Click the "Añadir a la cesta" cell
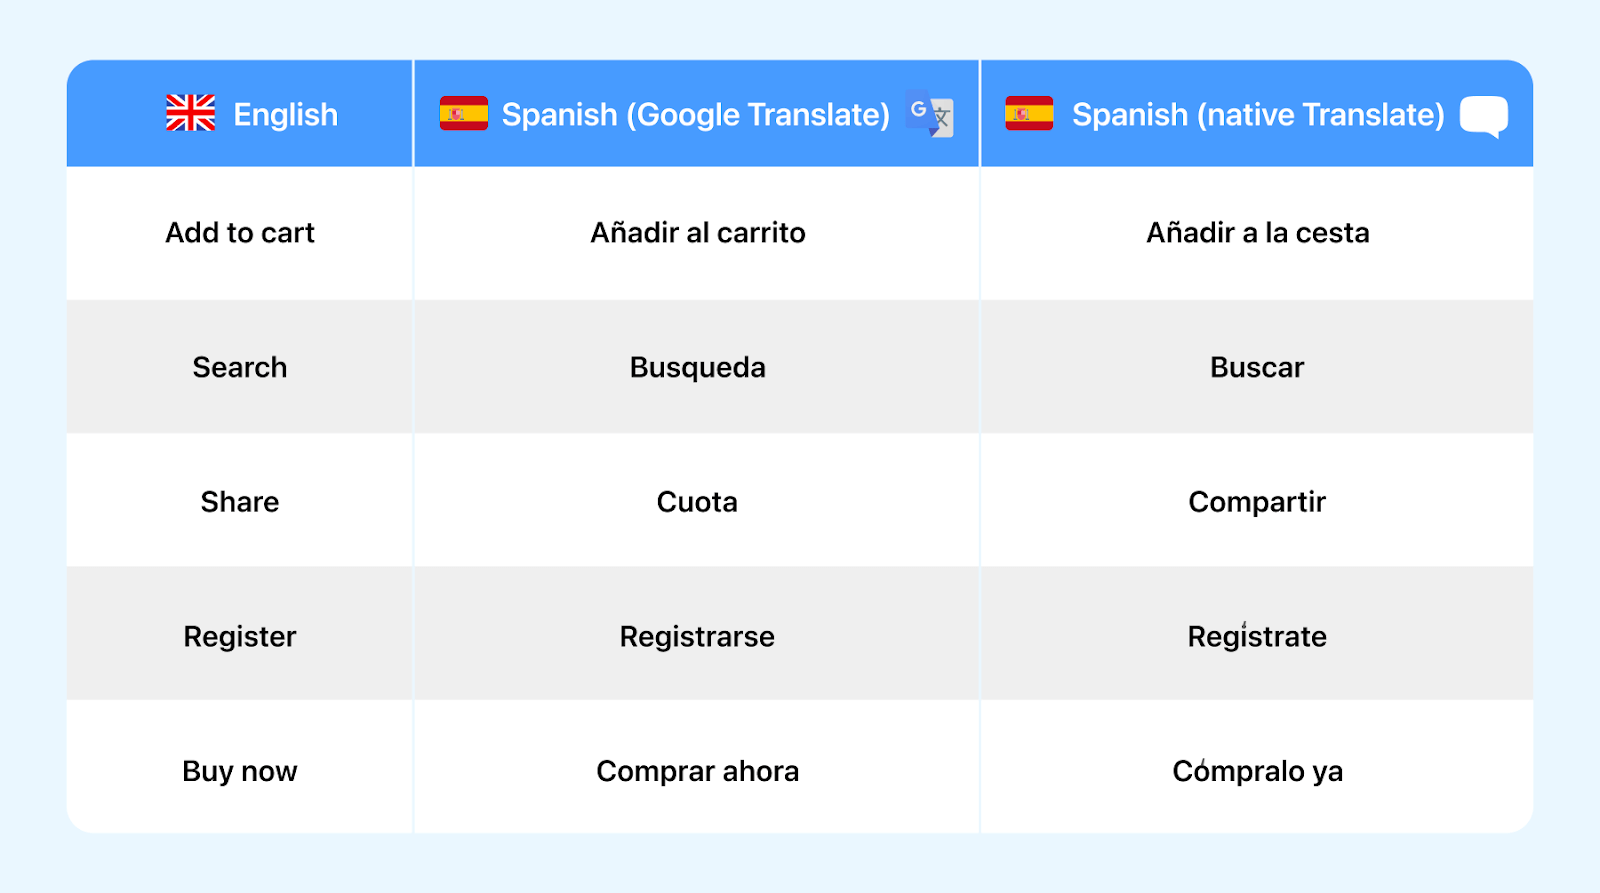Image resolution: width=1600 pixels, height=893 pixels. tap(1257, 233)
